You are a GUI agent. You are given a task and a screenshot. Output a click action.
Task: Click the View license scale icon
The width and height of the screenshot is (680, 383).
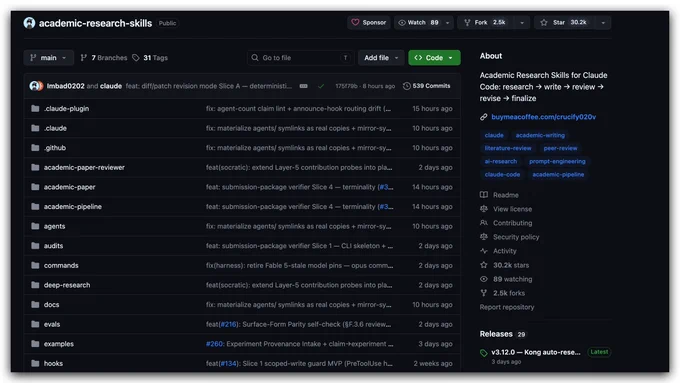(484, 209)
